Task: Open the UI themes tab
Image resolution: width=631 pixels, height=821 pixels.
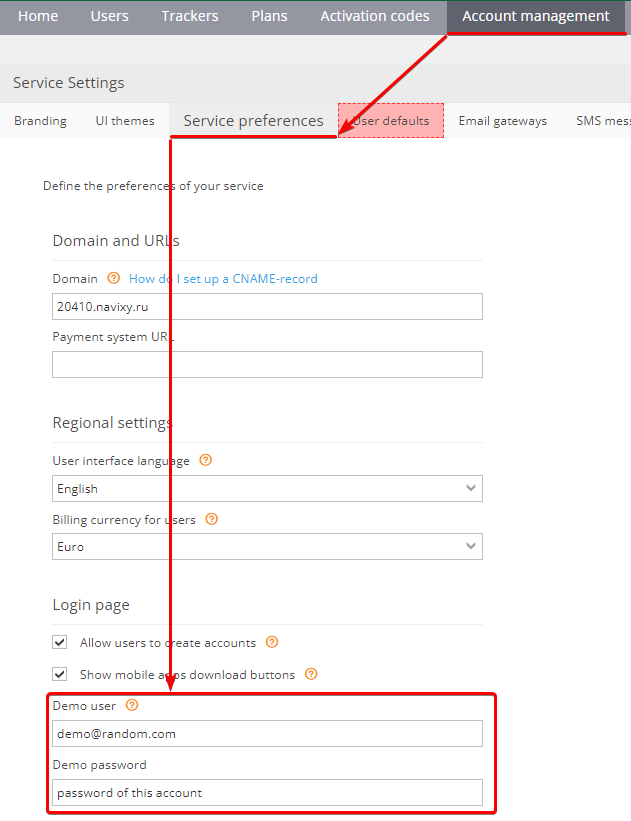Action: [125, 121]
